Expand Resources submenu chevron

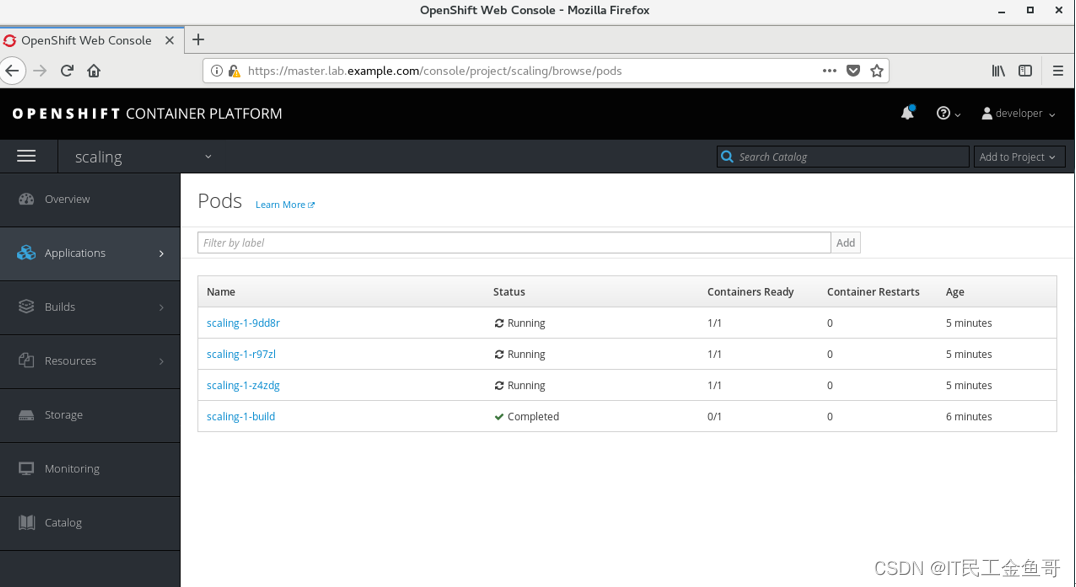coord(162,361)
